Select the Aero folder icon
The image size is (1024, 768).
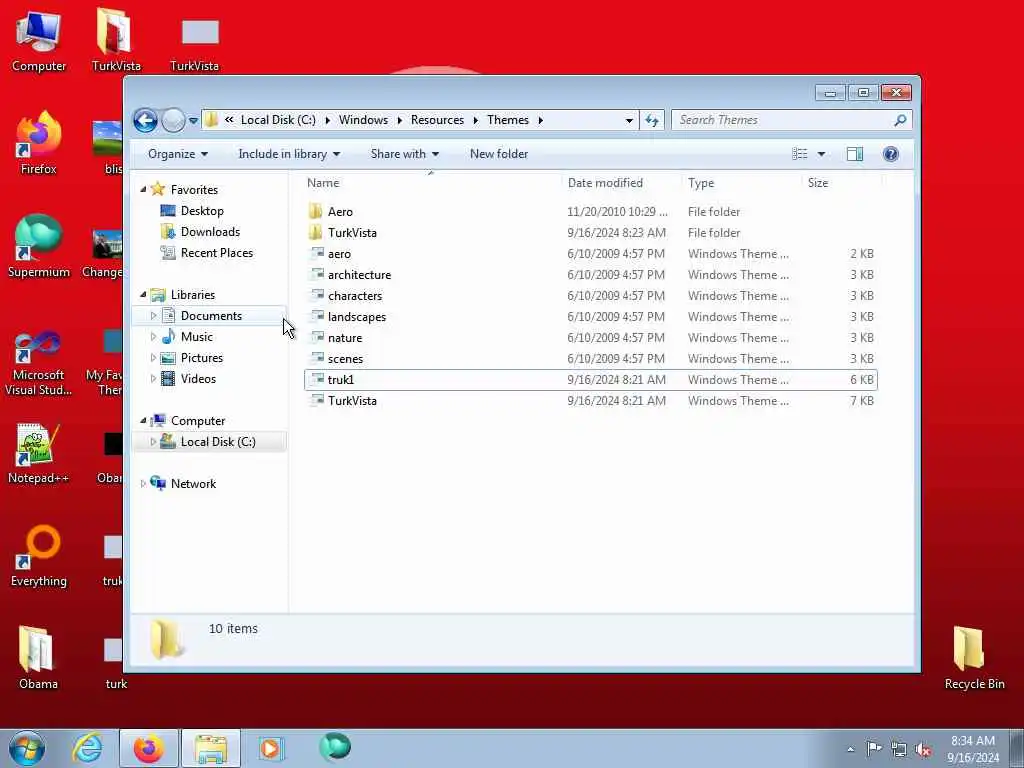(316, 212)
